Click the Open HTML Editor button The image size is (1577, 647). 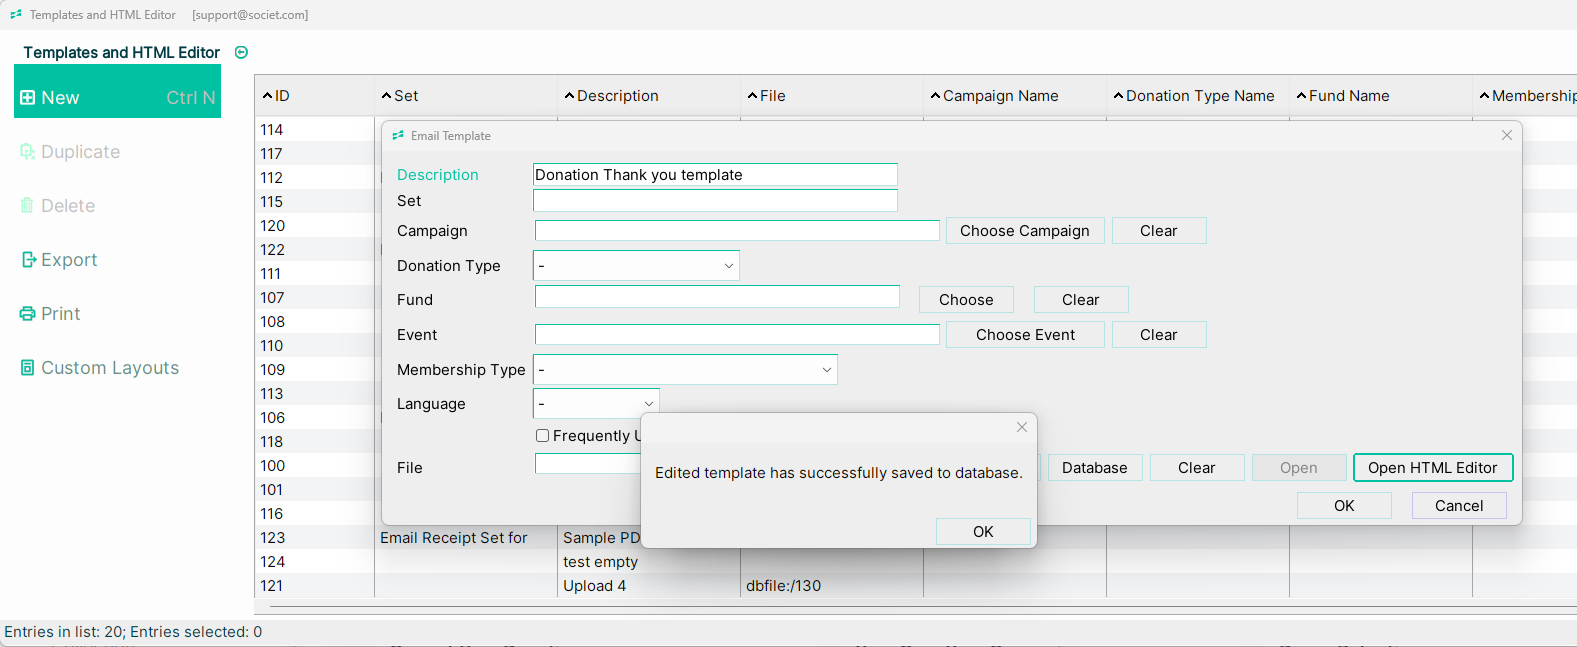point(1433,468)
